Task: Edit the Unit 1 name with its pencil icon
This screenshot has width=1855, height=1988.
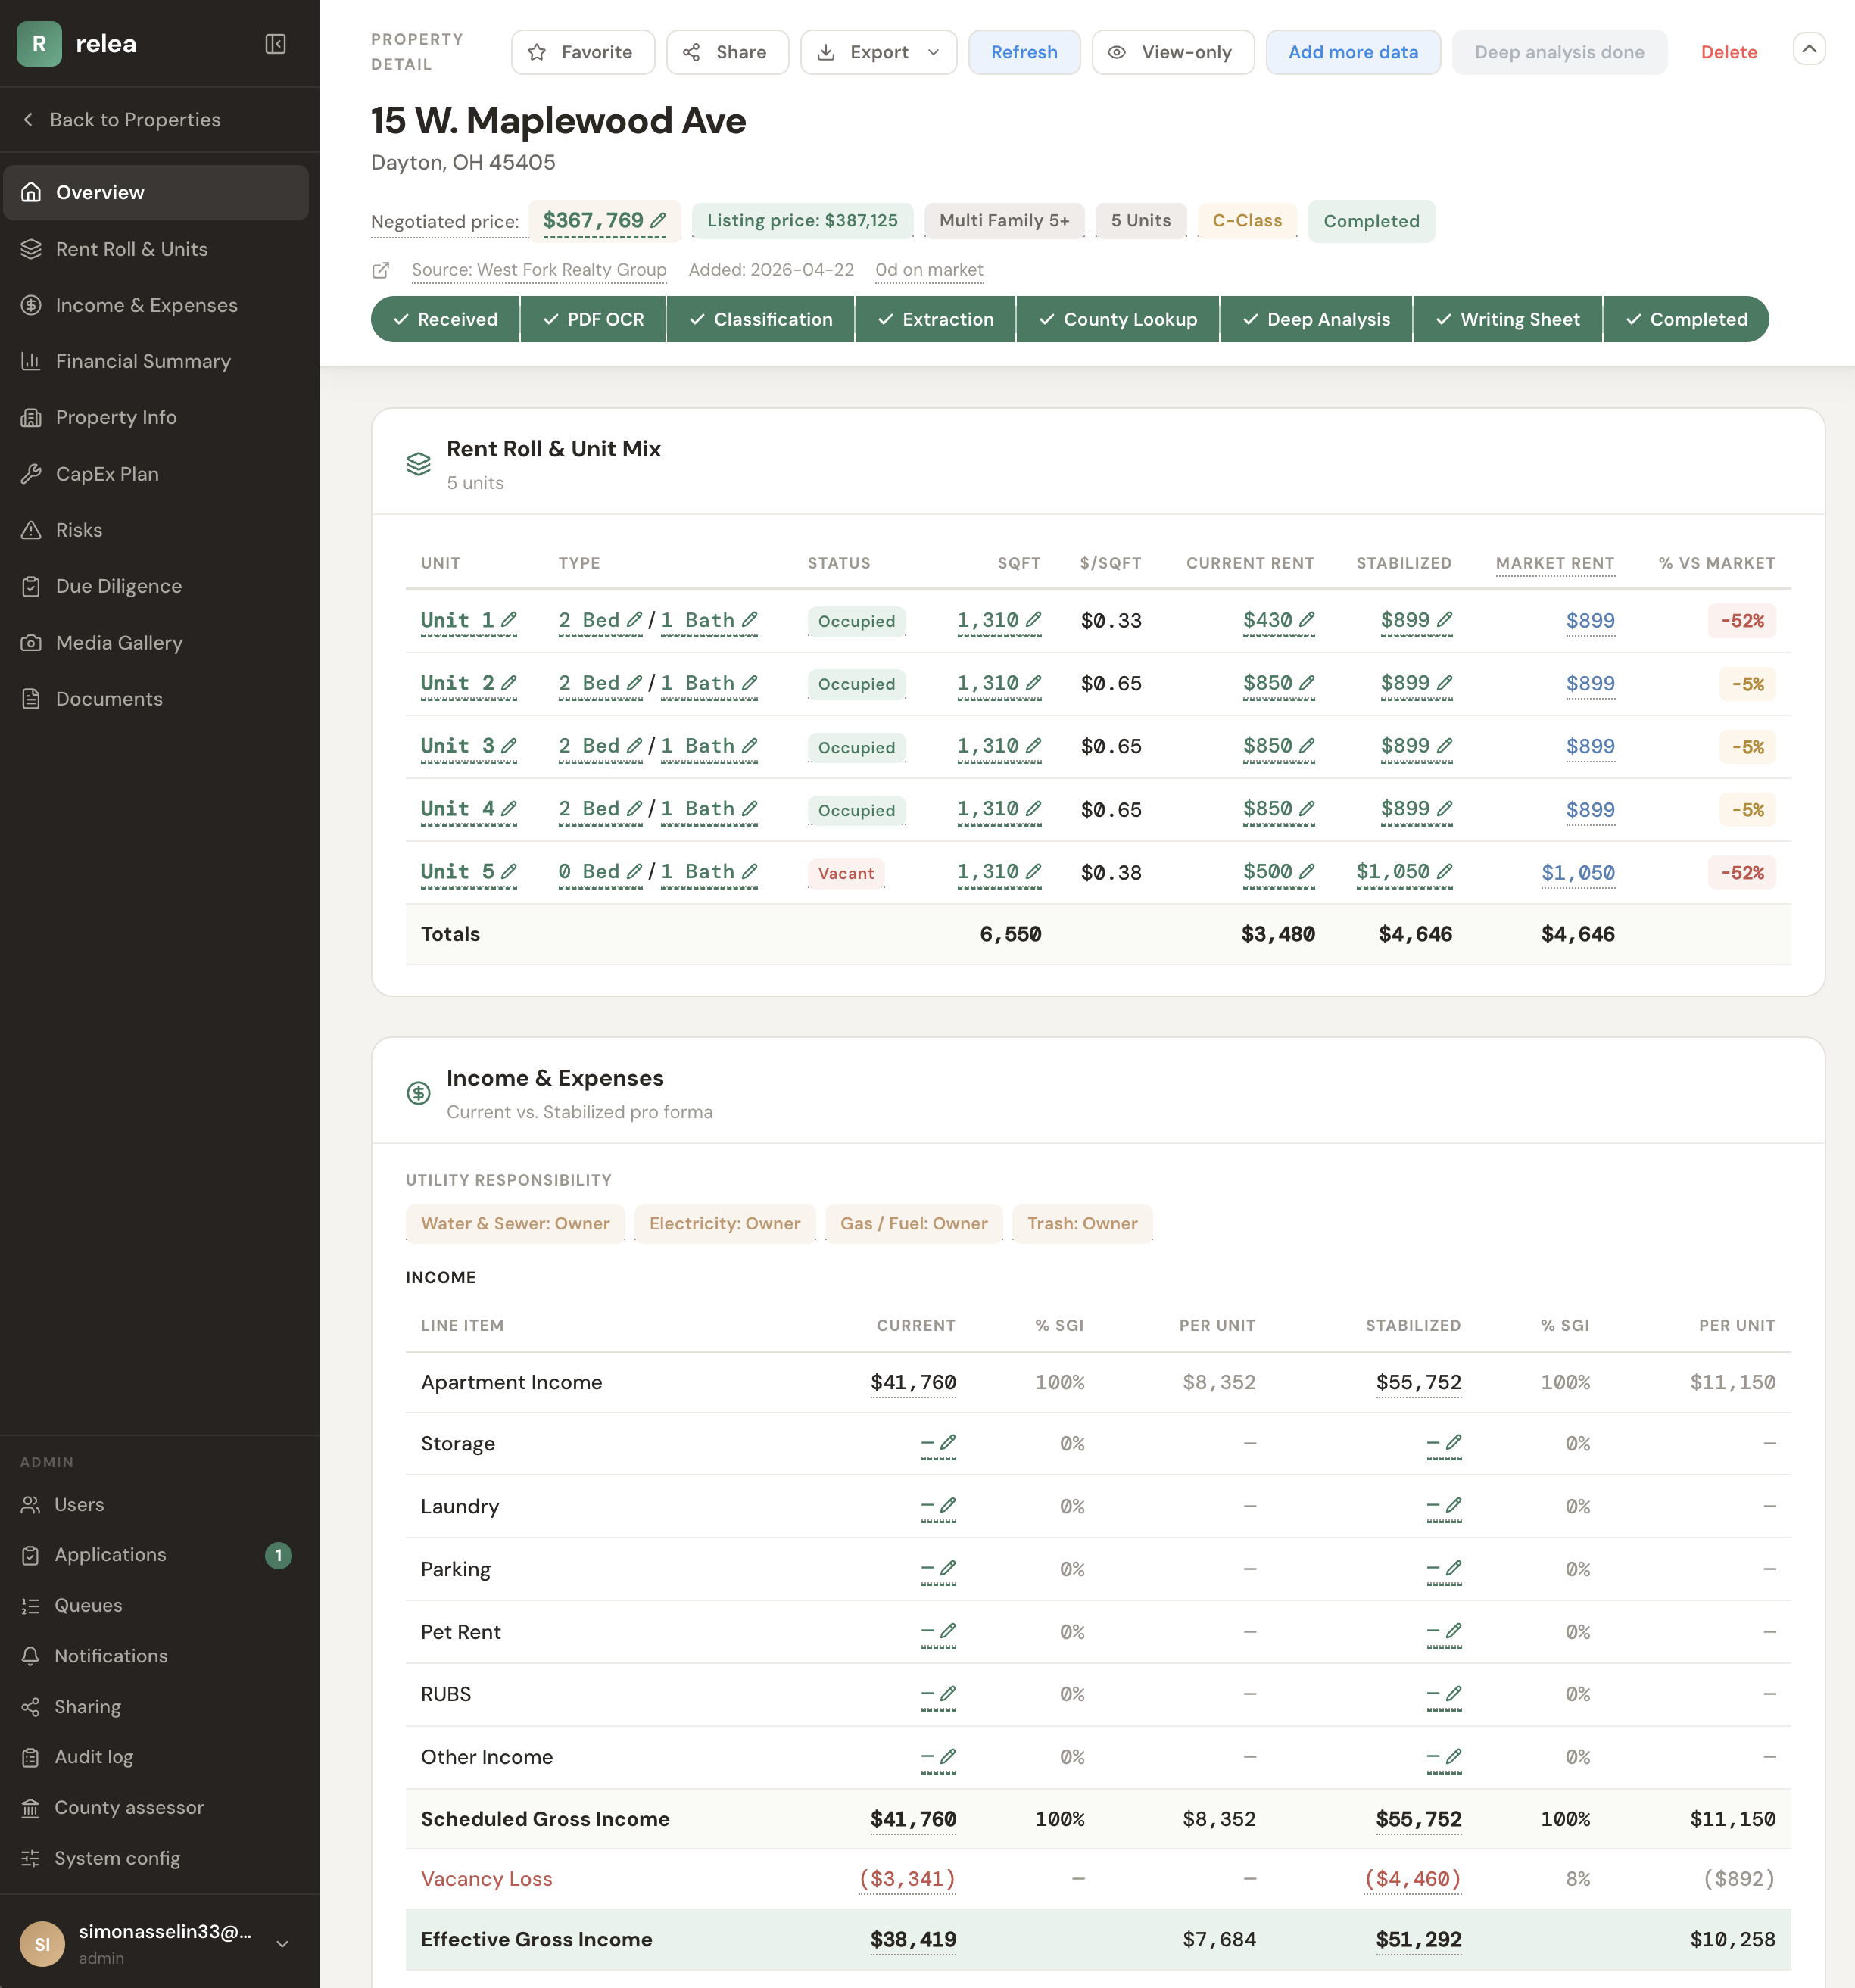Action: point(509,620)
